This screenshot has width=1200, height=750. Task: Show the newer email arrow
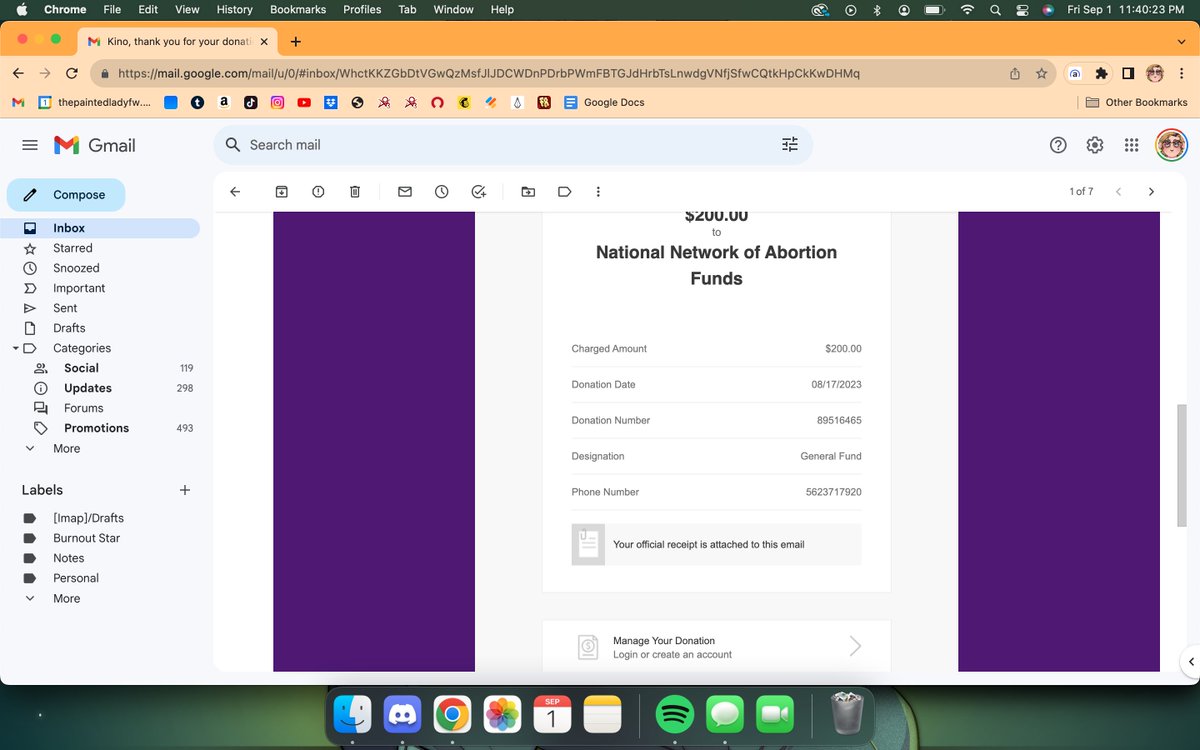coord(1118,191)
